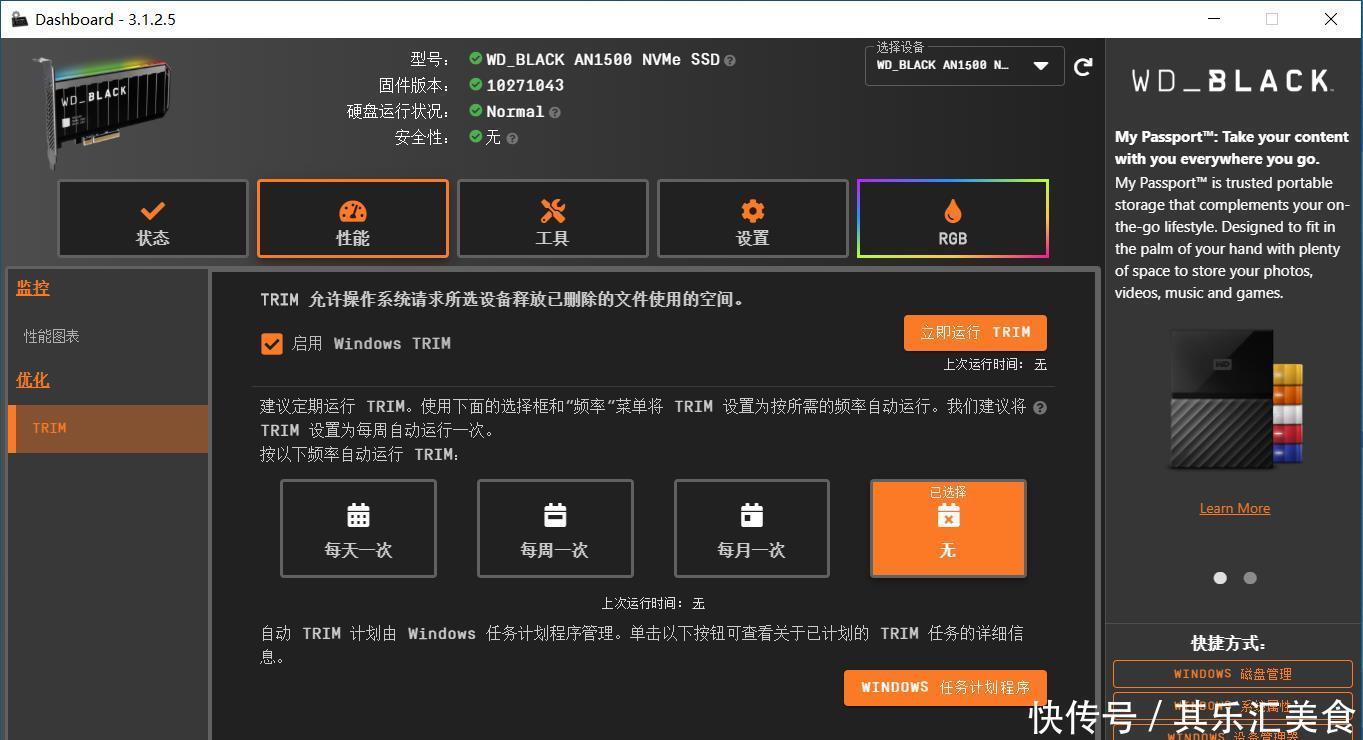This screenshot has width=1363, height=740.
Task: Open WINDOWS 磁盘管理 shortcut
Action: coord(1233,674)
